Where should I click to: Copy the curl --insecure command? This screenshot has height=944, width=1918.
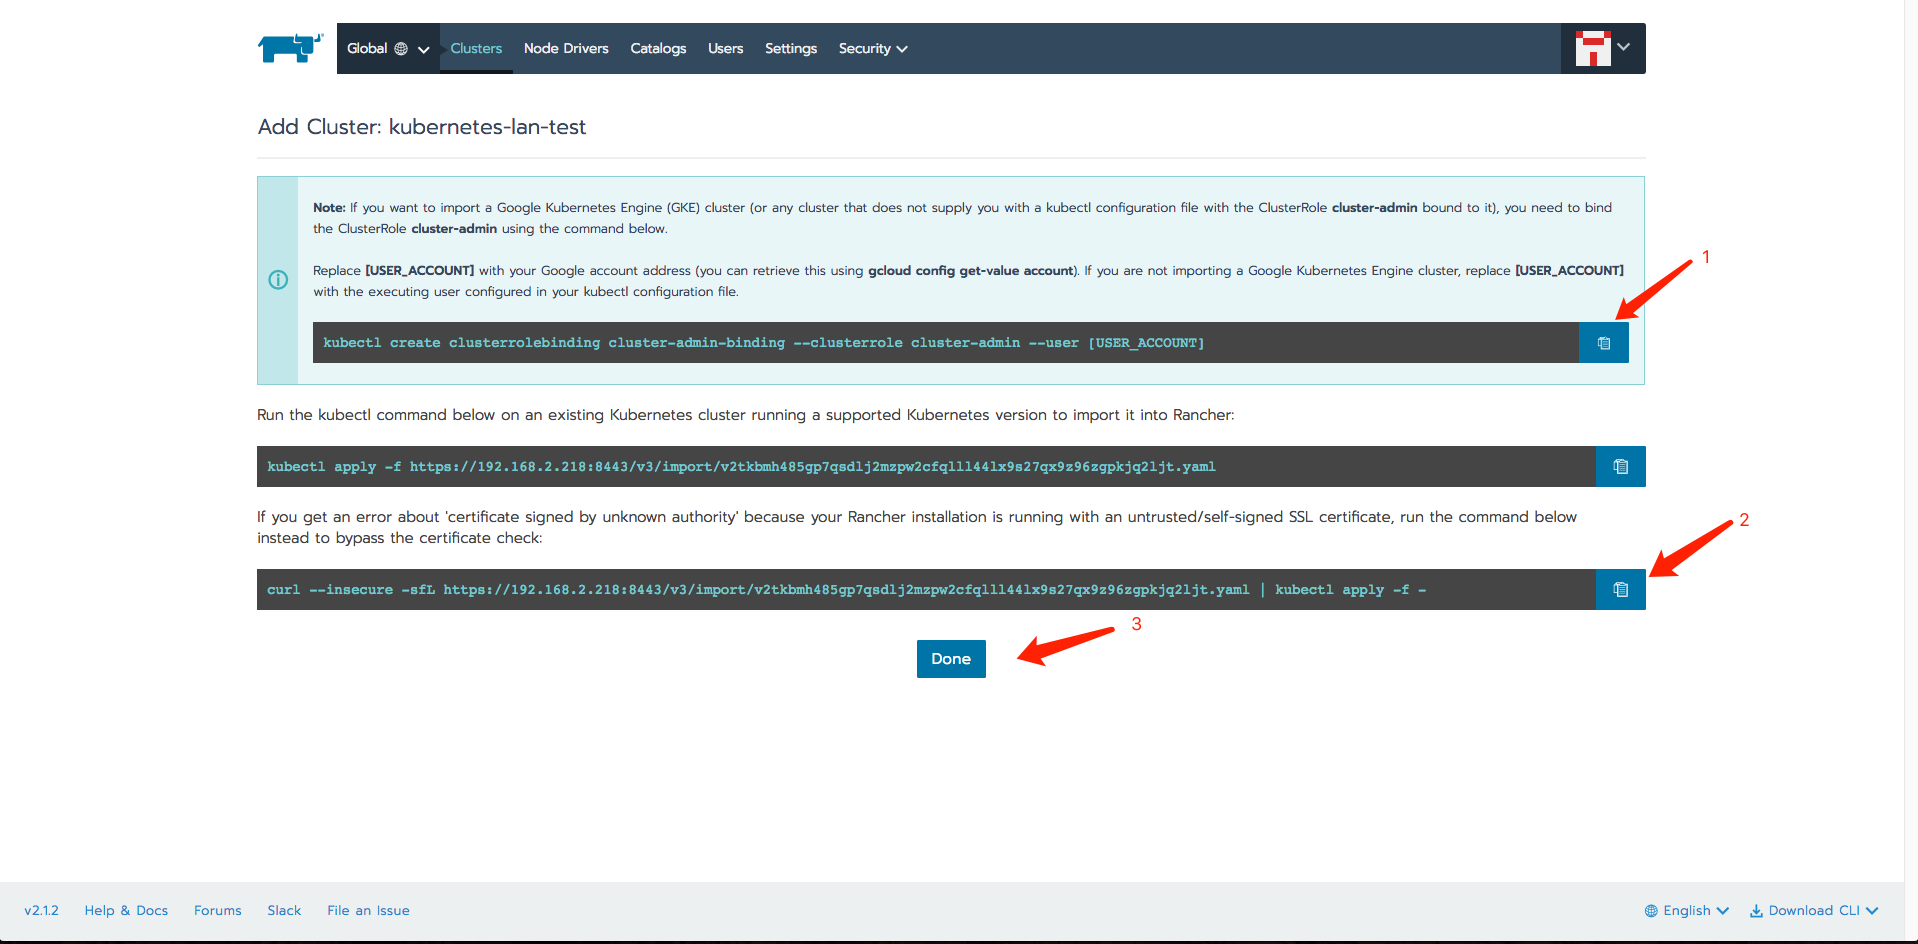(1621, 590)
